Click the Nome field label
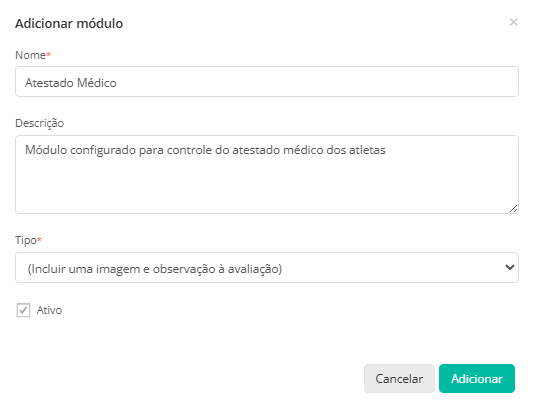Image resolution: width=533 pixels, height=410 pixels. 31,55
